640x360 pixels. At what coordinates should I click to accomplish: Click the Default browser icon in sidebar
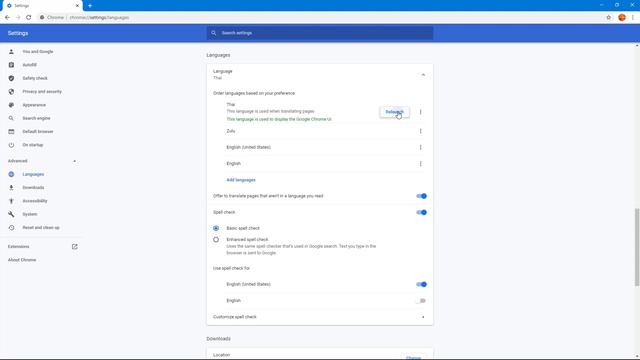pos(11,132)
